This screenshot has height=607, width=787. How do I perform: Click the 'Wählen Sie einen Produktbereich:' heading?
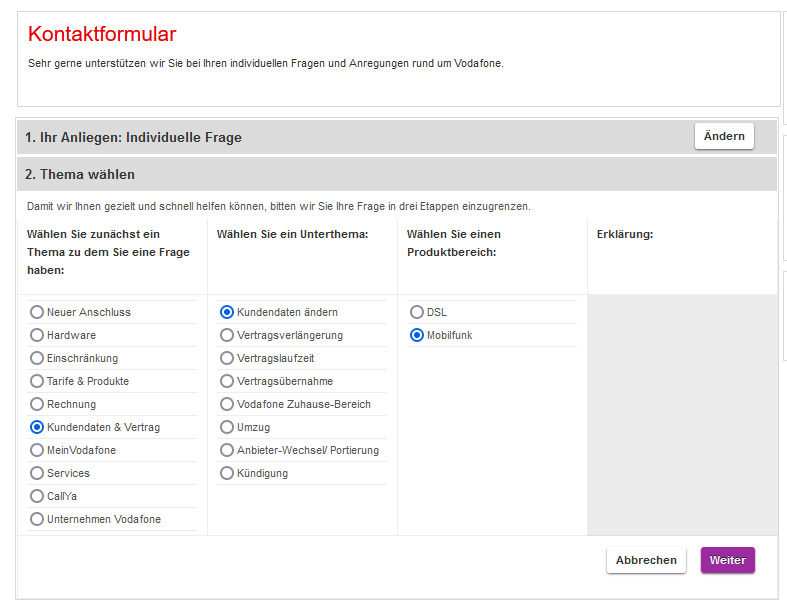(454, 244)
